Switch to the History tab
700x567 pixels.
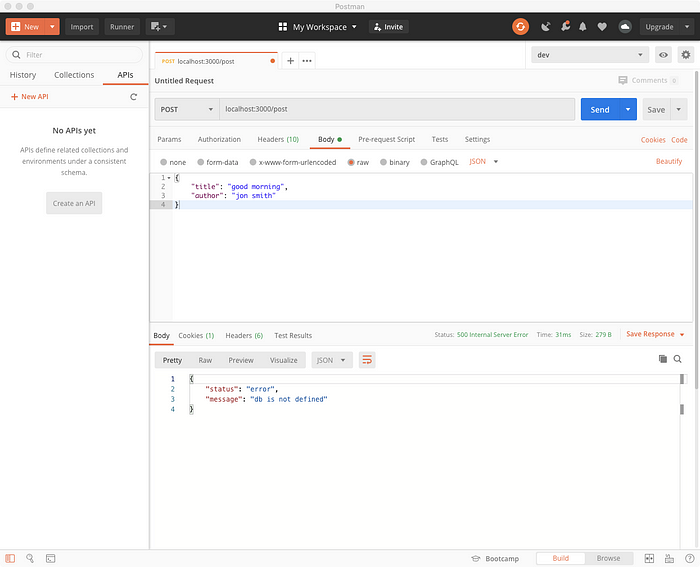[23, 75]
